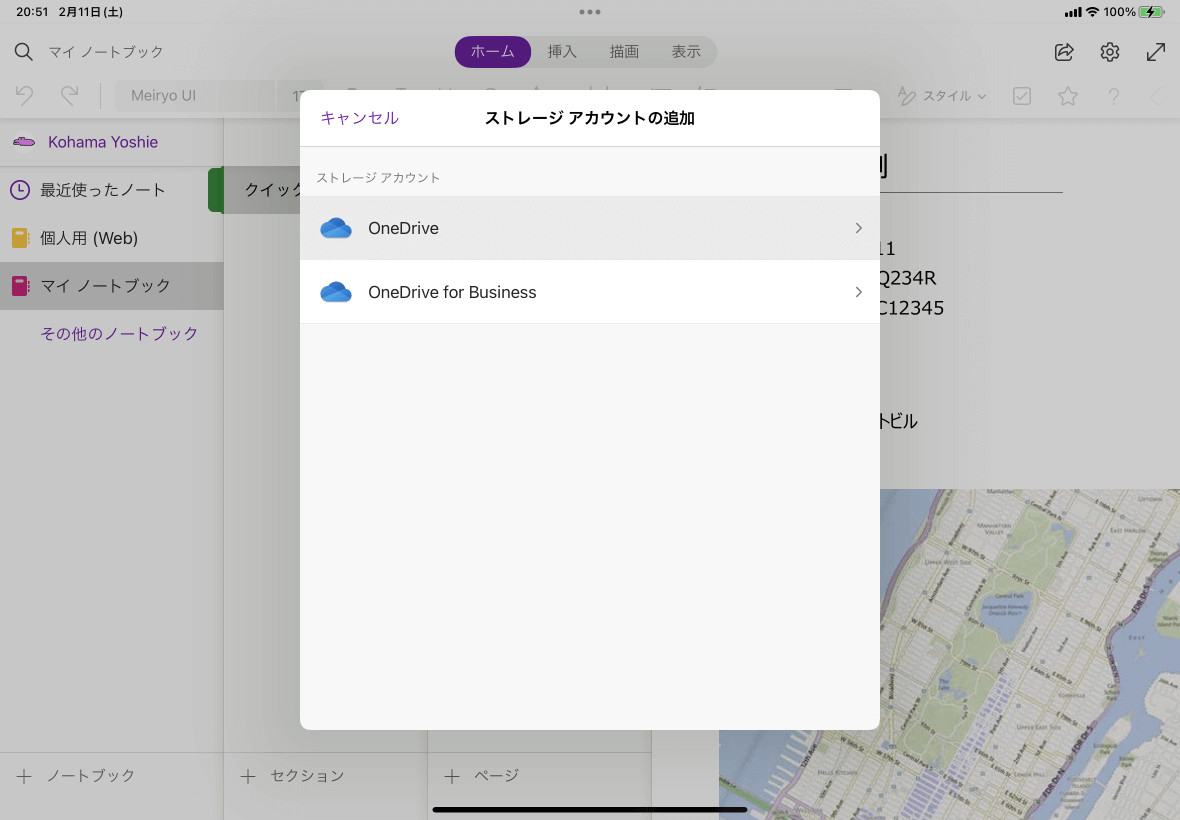Switch to the 描画 tab

(624, 52)
